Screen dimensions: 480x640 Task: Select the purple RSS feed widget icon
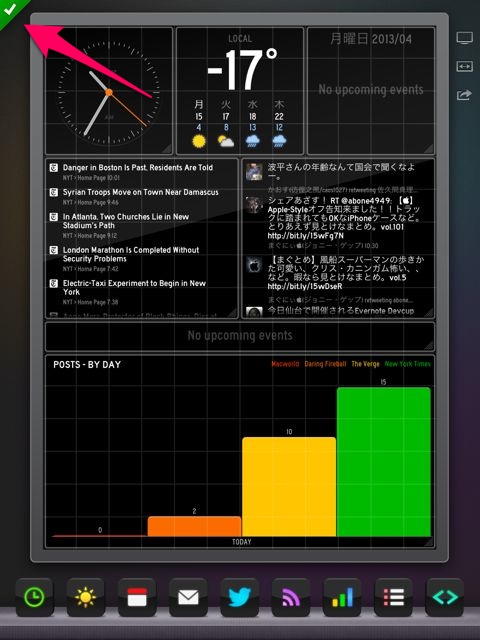(291, 597)
